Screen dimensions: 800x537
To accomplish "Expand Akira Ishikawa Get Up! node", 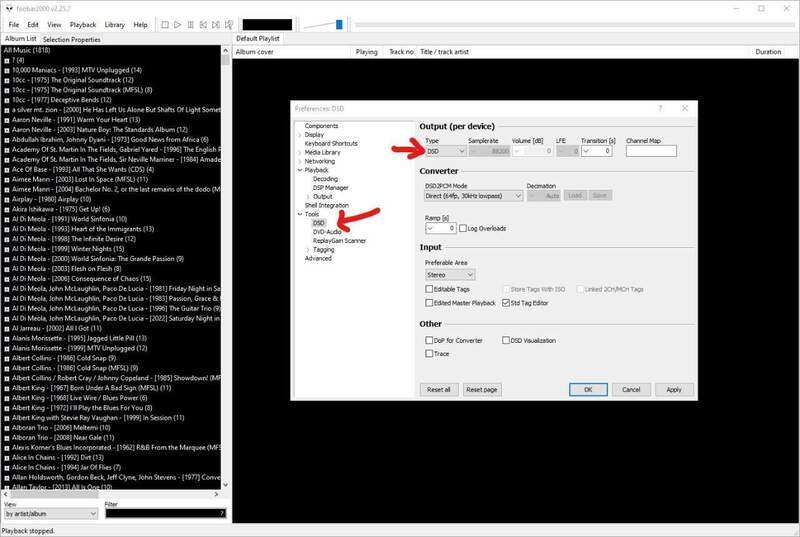I will [7, 210].
